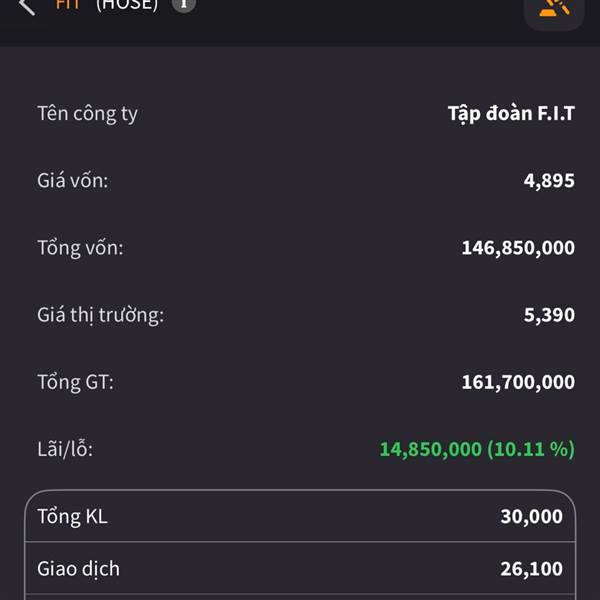600x600 pixels.
Task: Tap green profit 14,850,000 (10.11 %)
Action: pos(477,449)
